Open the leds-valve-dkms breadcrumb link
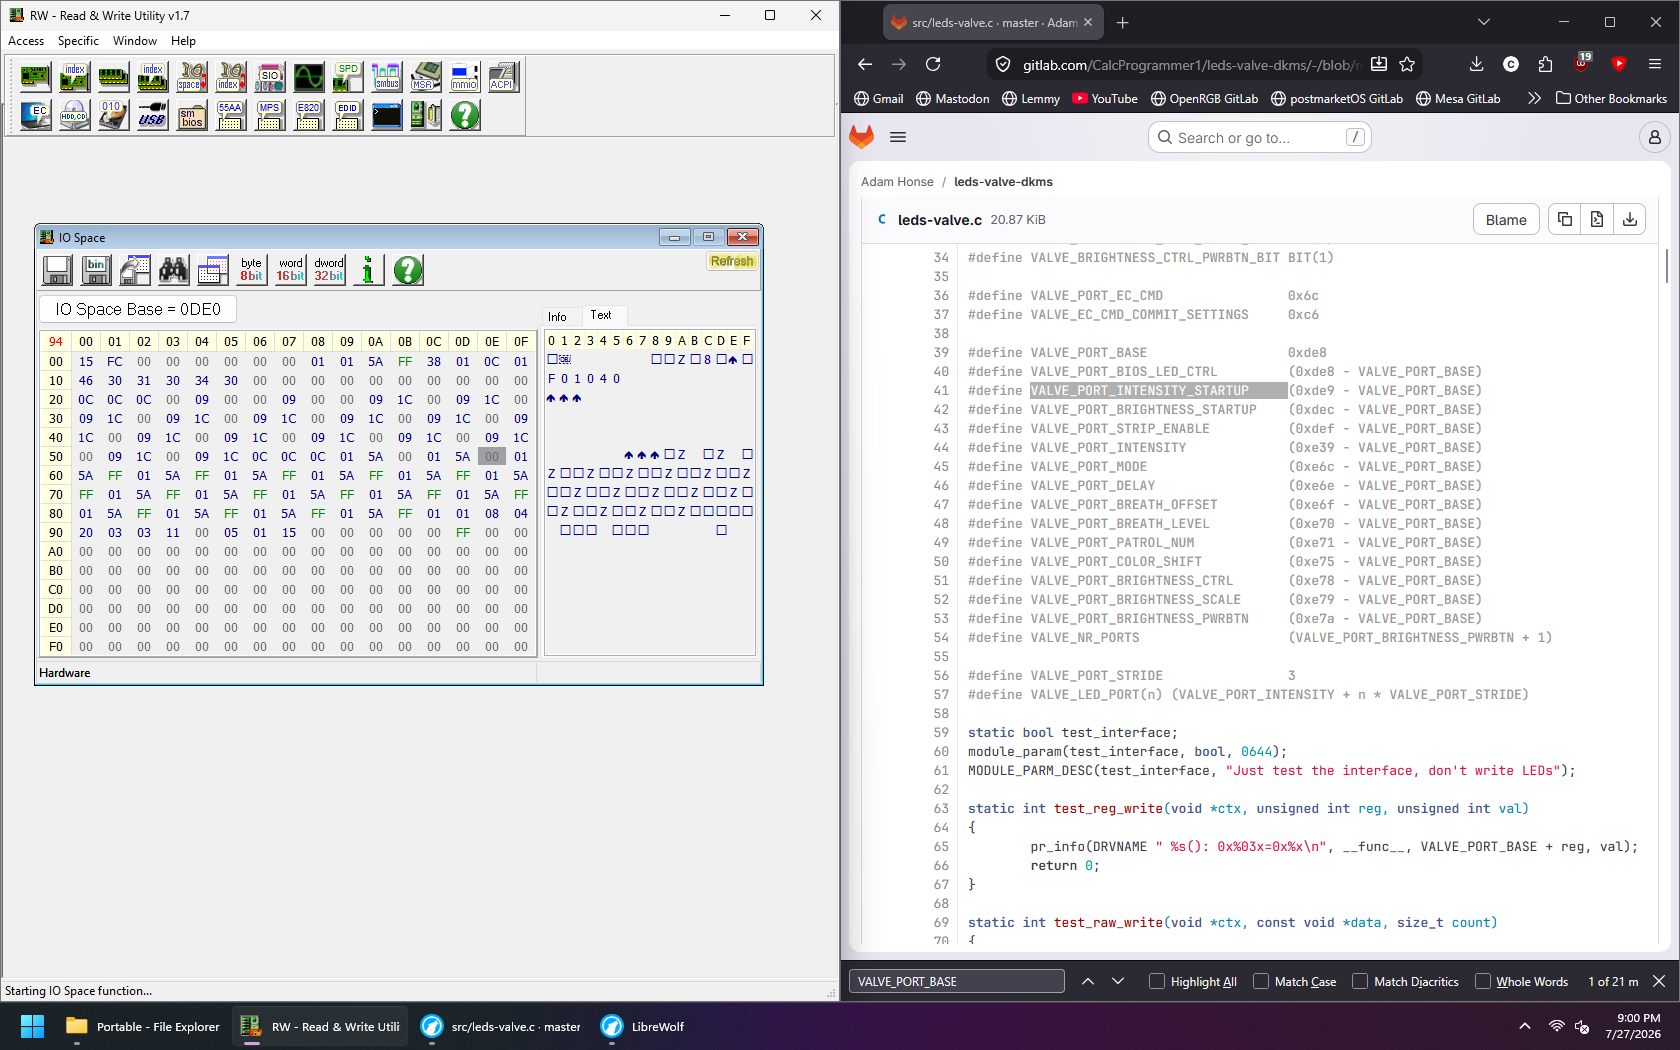The width and height of the screenshot is (1680, 1050). pyautogui.click(x=1003, y=182)
